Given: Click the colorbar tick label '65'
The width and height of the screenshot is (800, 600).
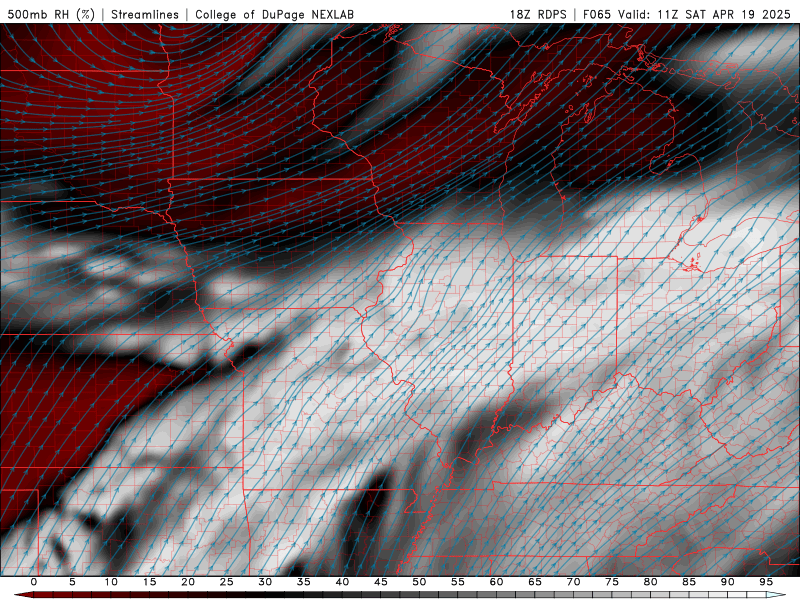Looking at the screenshot, I should (535, 582).
